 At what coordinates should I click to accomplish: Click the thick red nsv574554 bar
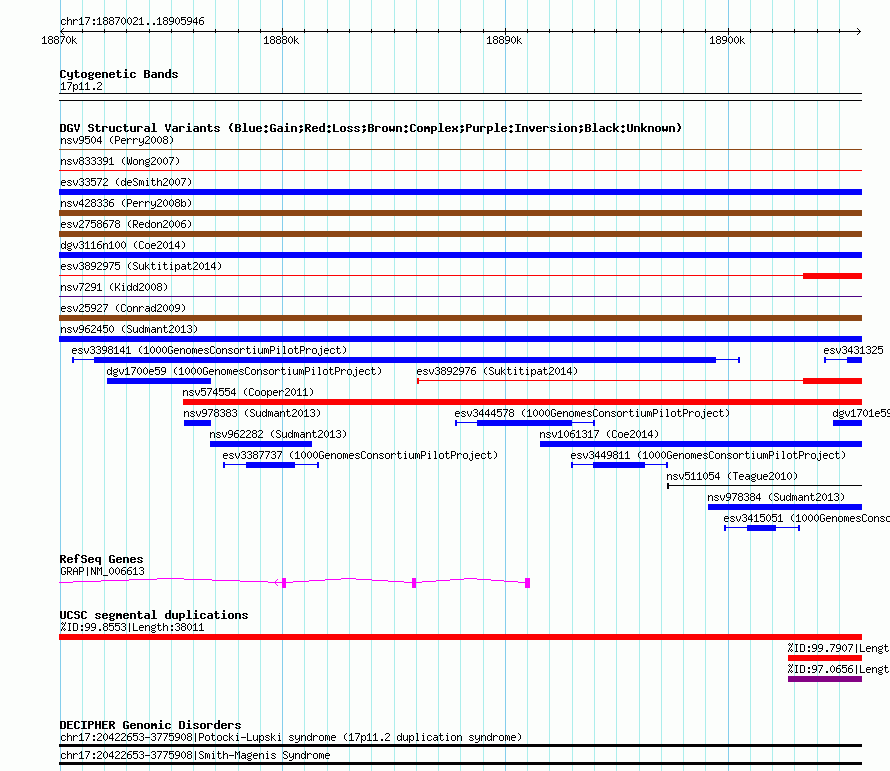(522, 402)
